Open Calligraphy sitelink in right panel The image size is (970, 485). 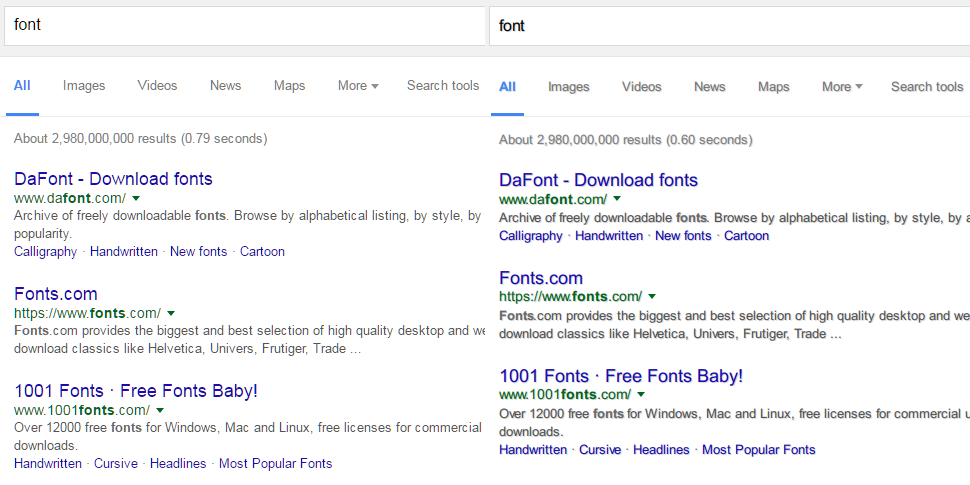point(531,236)
